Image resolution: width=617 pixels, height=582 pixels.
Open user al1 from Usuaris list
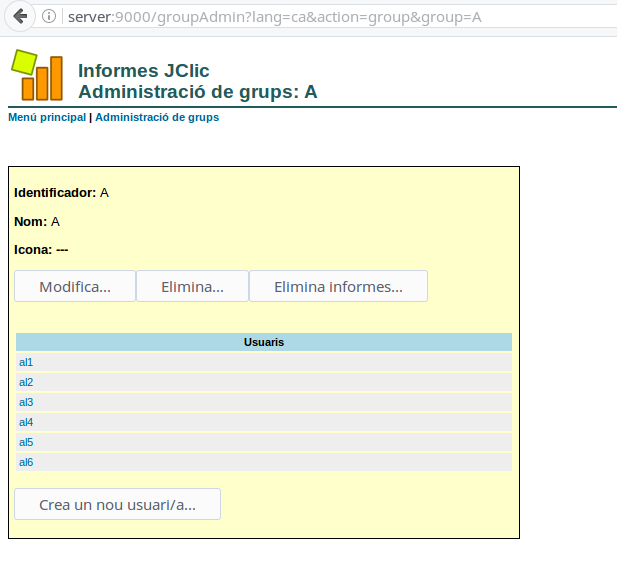26,362
